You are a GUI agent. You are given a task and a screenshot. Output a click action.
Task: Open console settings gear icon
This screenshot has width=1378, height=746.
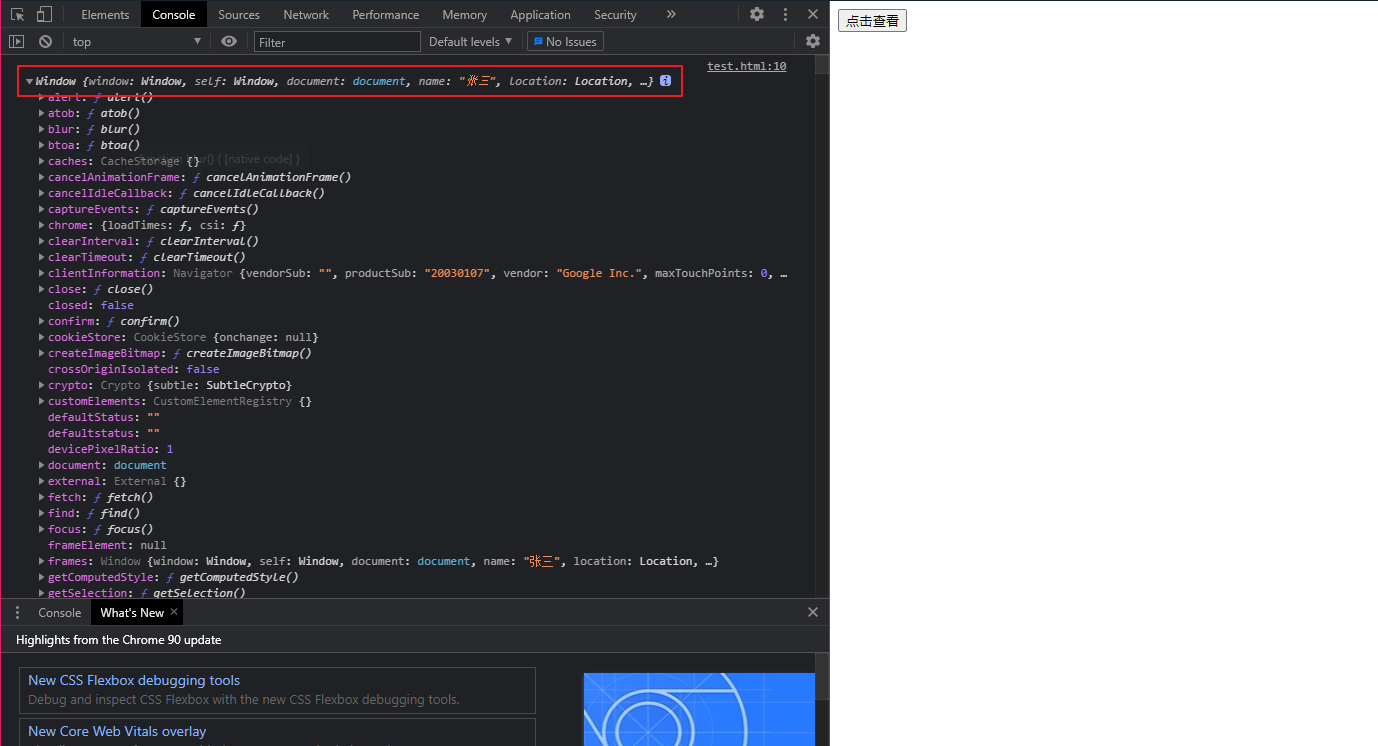[x=813, y=41]
